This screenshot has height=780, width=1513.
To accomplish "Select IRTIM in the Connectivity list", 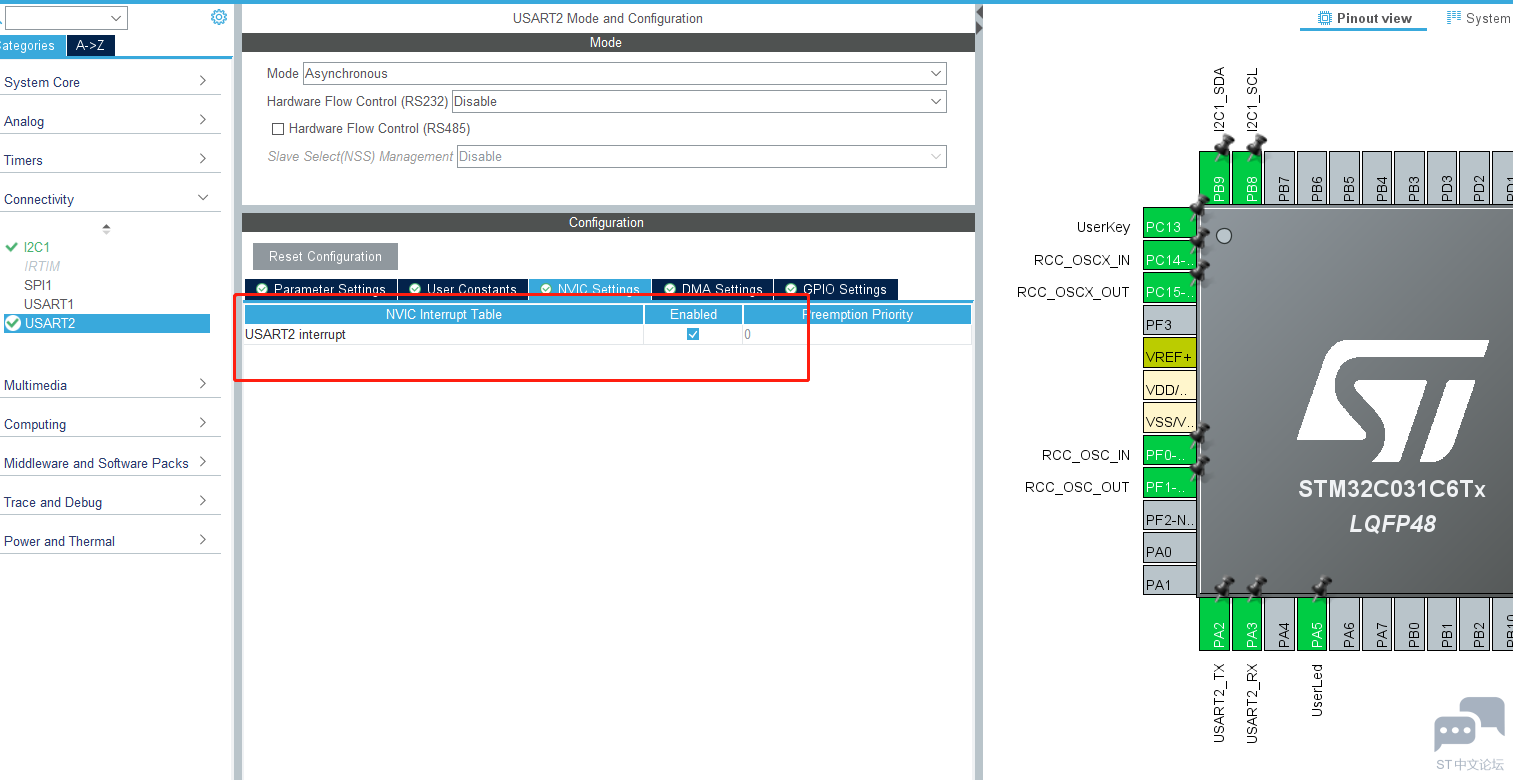I will click(42, 266).
